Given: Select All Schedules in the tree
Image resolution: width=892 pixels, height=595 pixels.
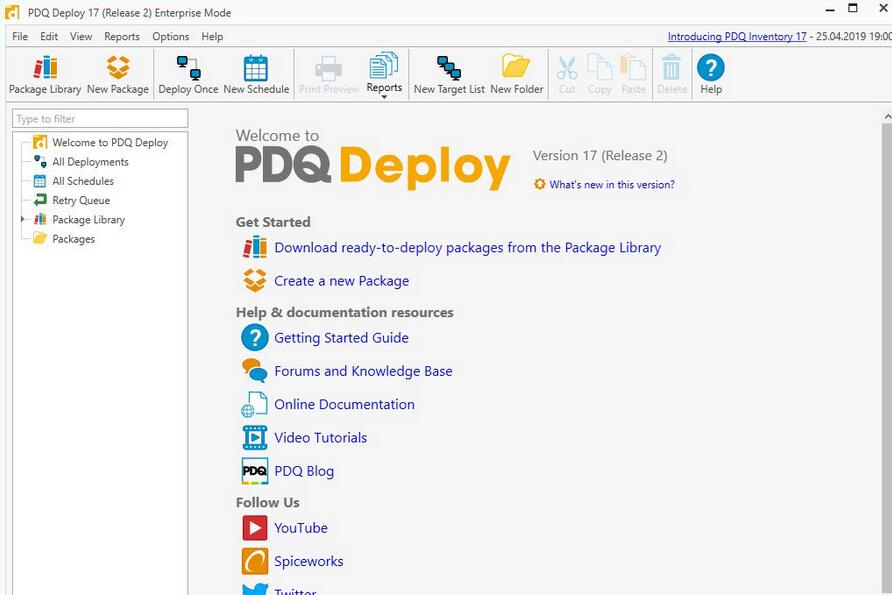Looking at the screenshot, I should (x=83, y=181).
